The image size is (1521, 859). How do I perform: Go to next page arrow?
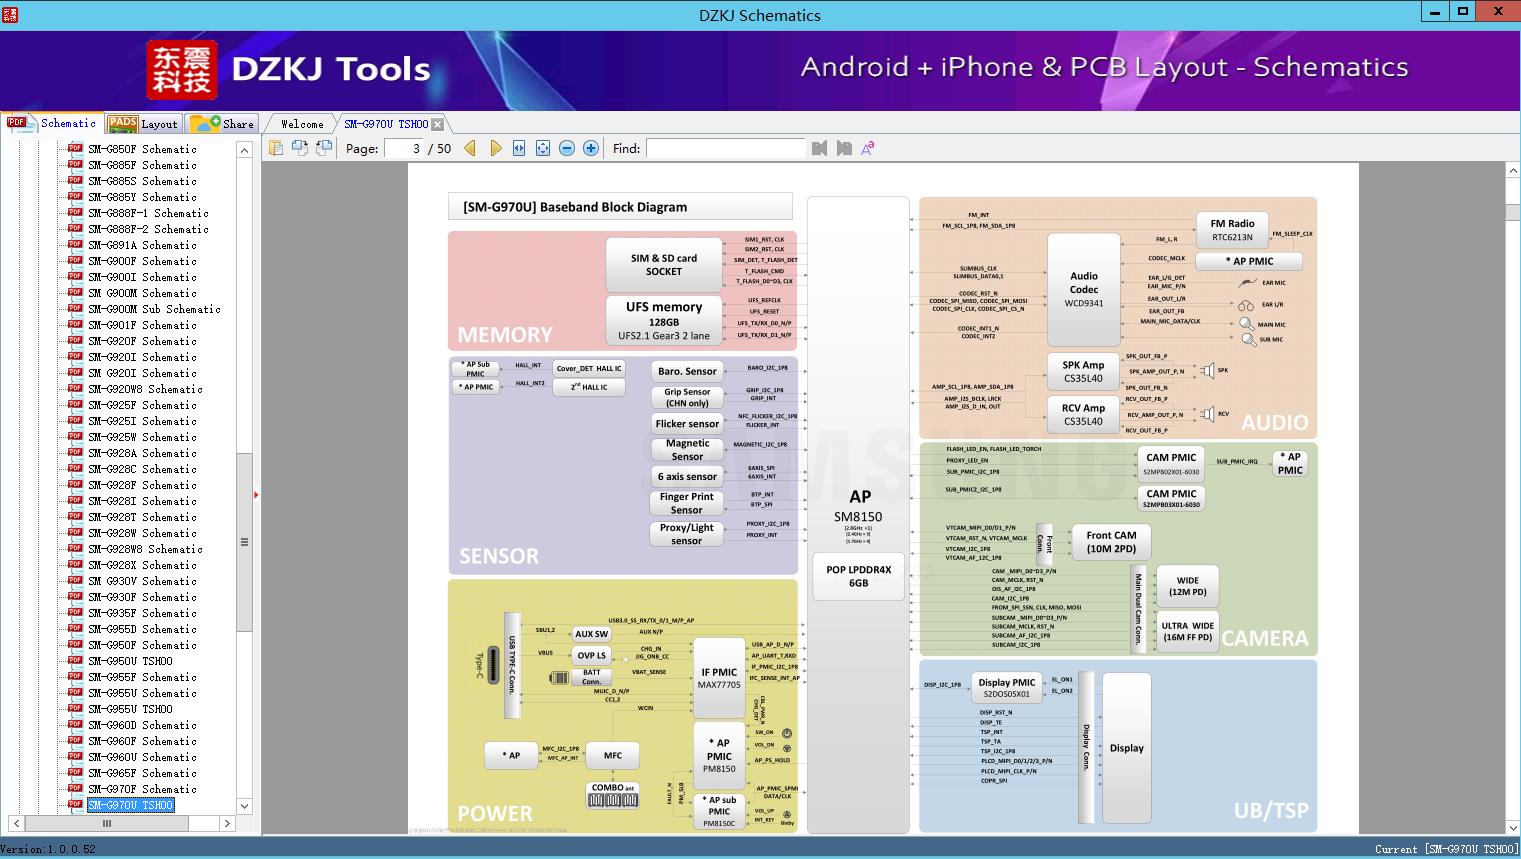(x=495, y=148)
